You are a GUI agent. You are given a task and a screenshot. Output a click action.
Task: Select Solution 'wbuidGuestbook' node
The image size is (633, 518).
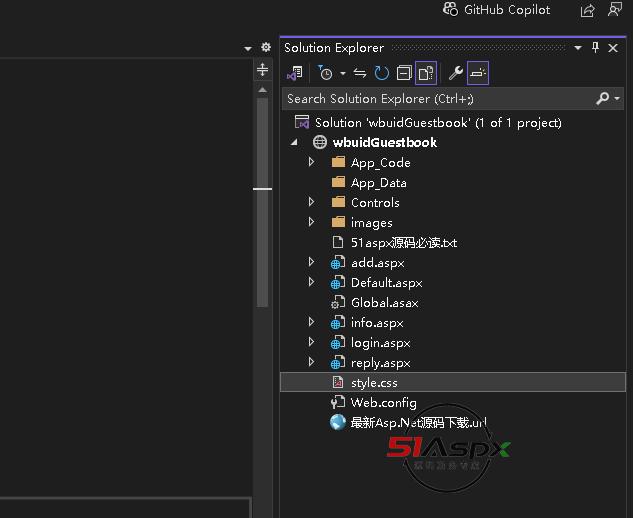[438, 122]
